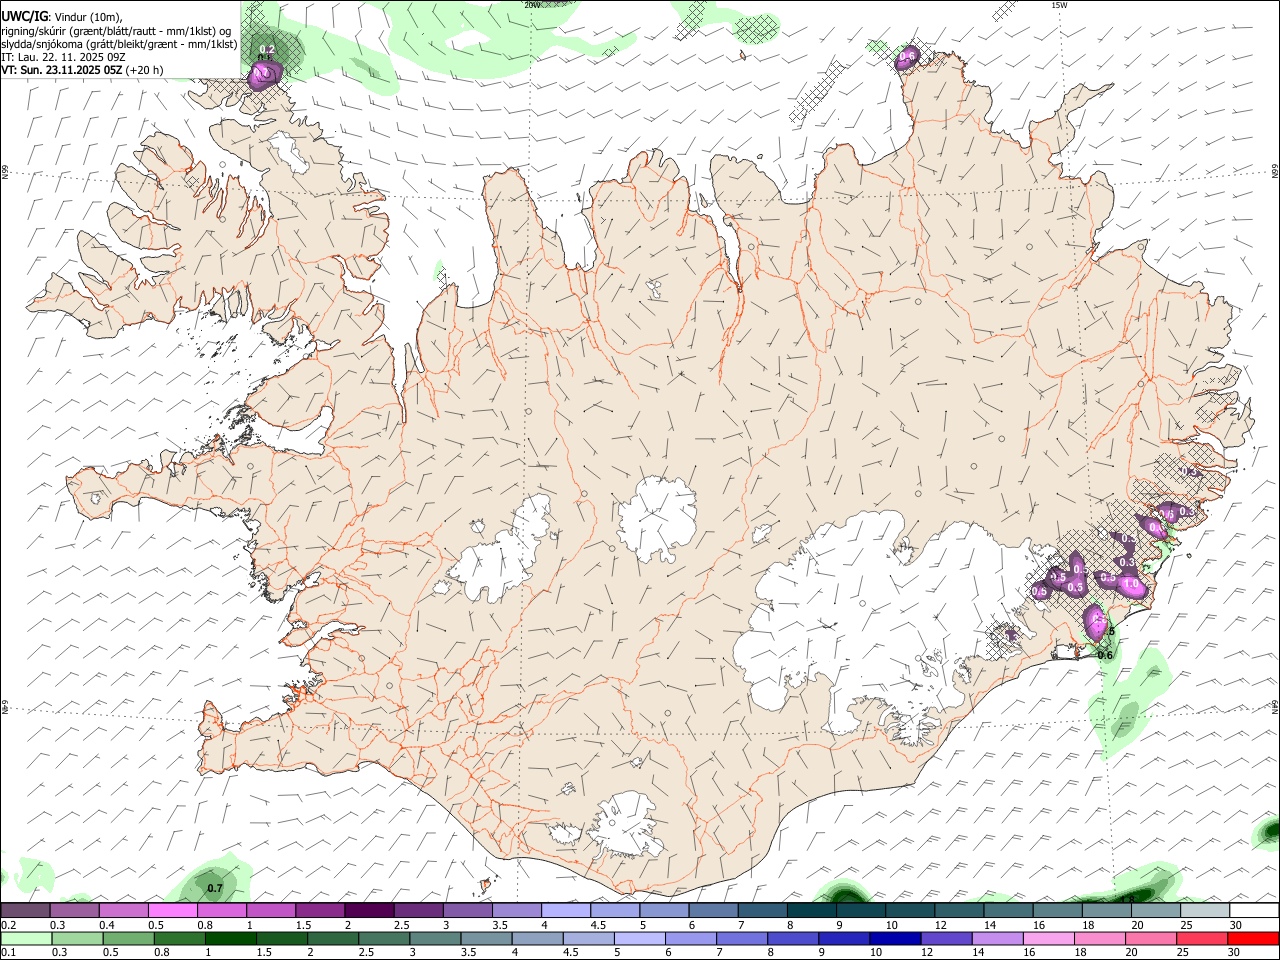The height and width of the screenshot is (960, 1280).
Task: Click the purple precipitation blob at the northeast tip
Action: point(908,57)
